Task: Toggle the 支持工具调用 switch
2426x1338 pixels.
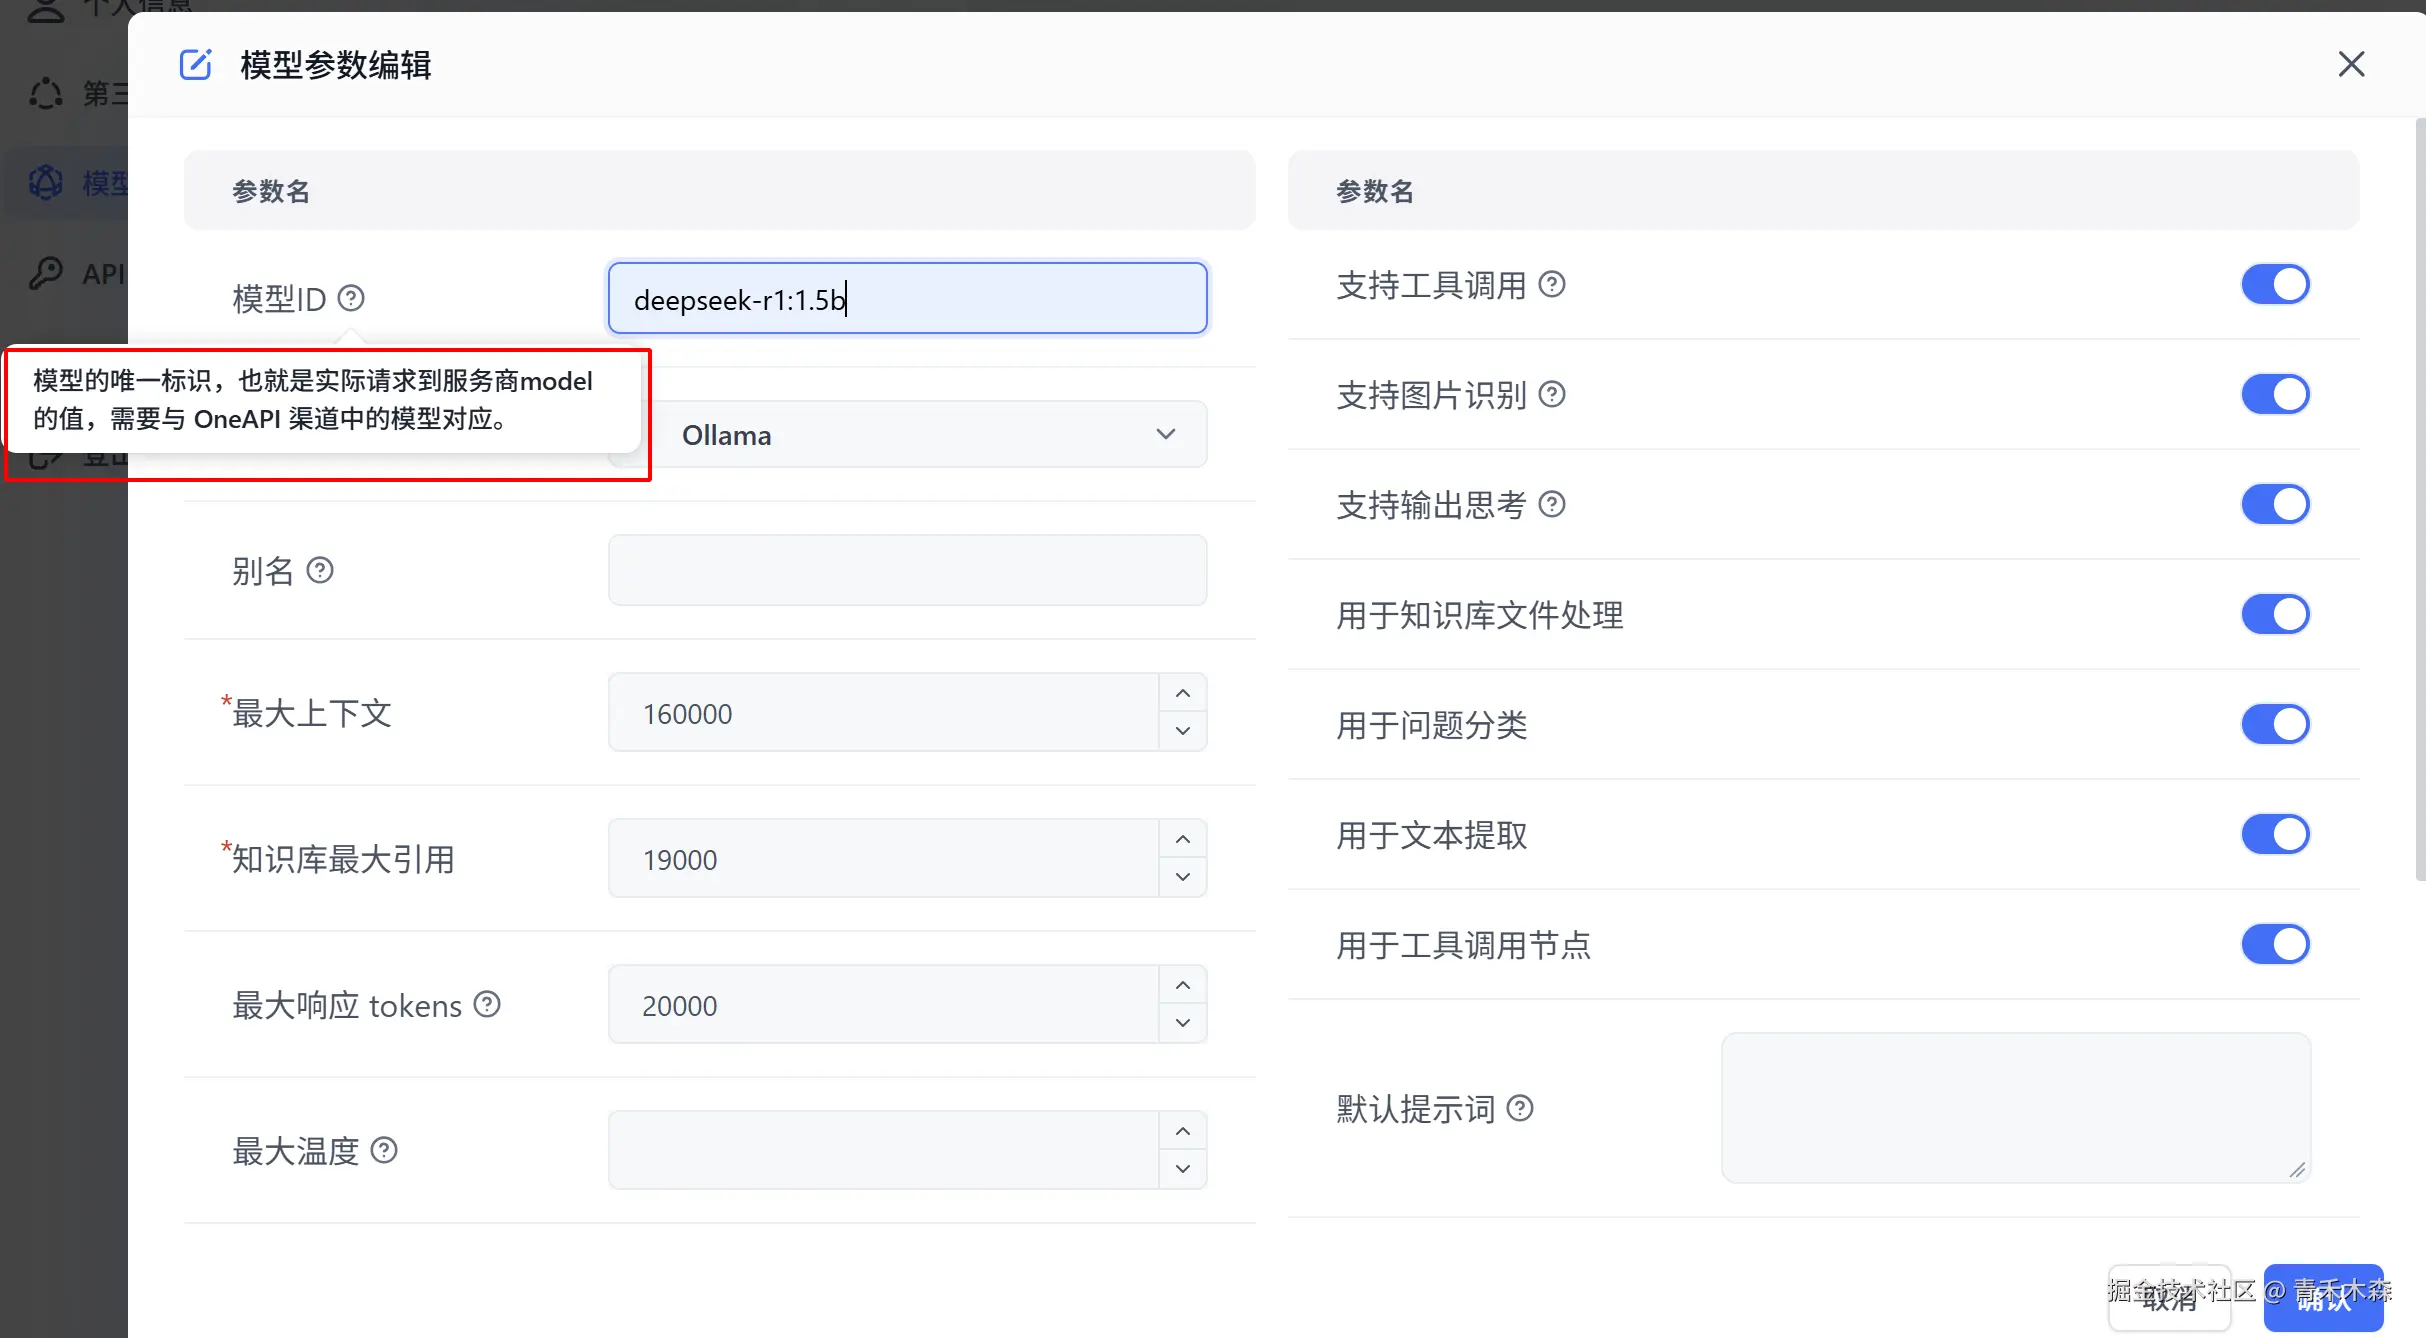Action: click(x=2275, y=285)
